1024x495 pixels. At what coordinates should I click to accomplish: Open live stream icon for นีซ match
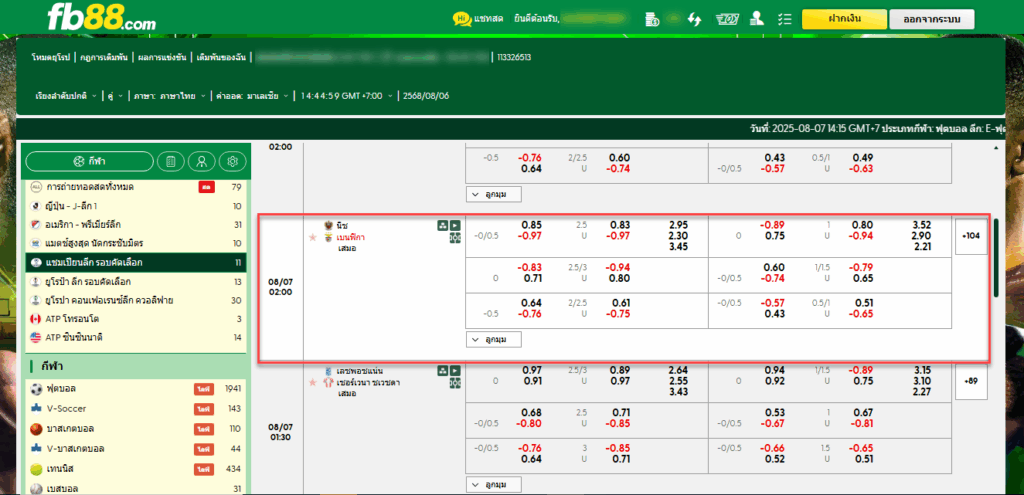[x=455, y=225]
